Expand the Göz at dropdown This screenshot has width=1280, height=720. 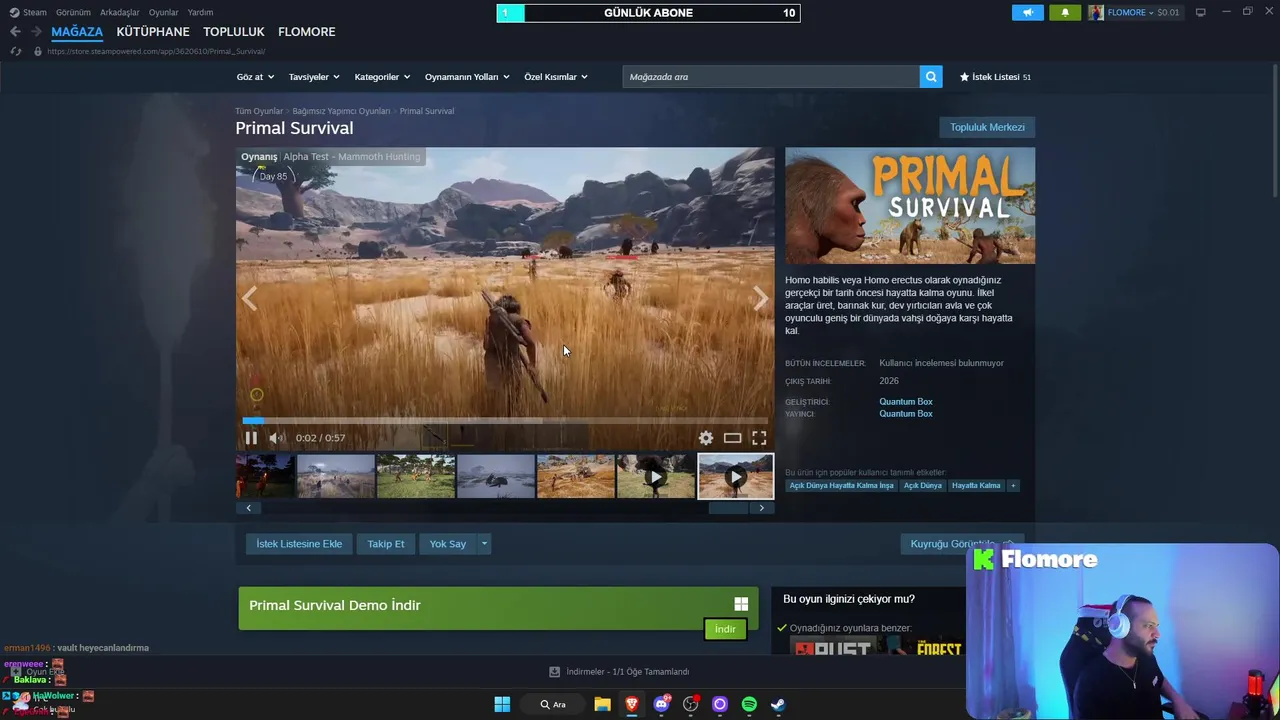(255, 77)
